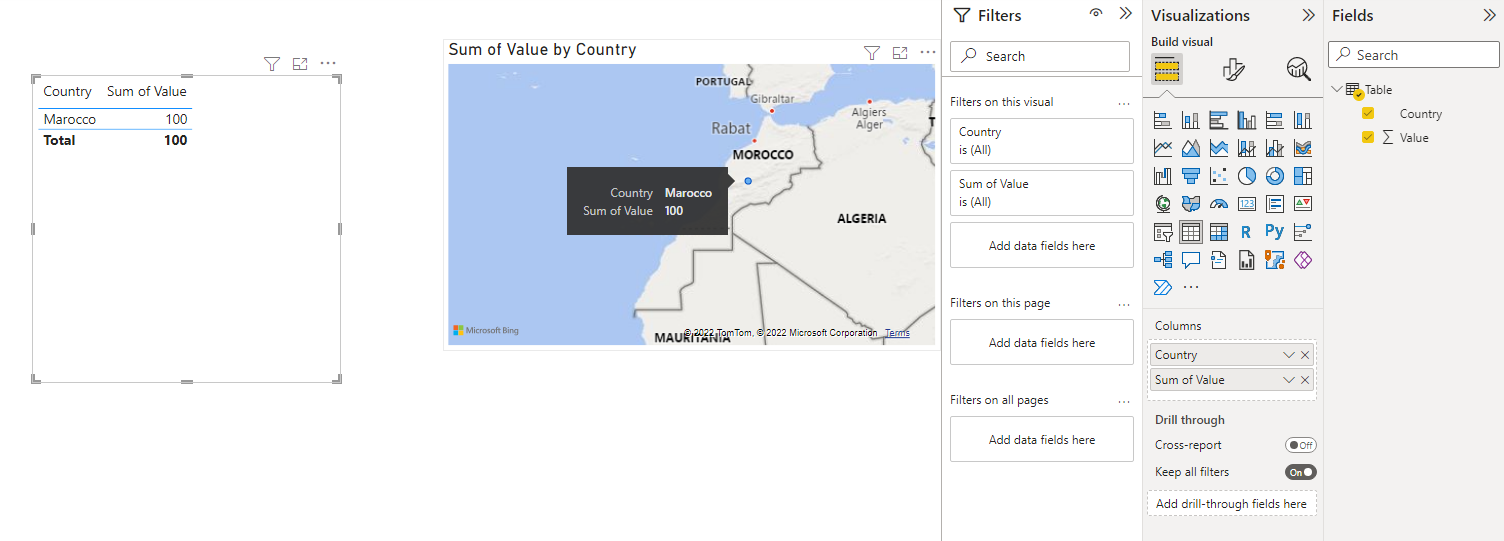Select the globe Map visual
1504x541 pixels.
pos(1162,204)
